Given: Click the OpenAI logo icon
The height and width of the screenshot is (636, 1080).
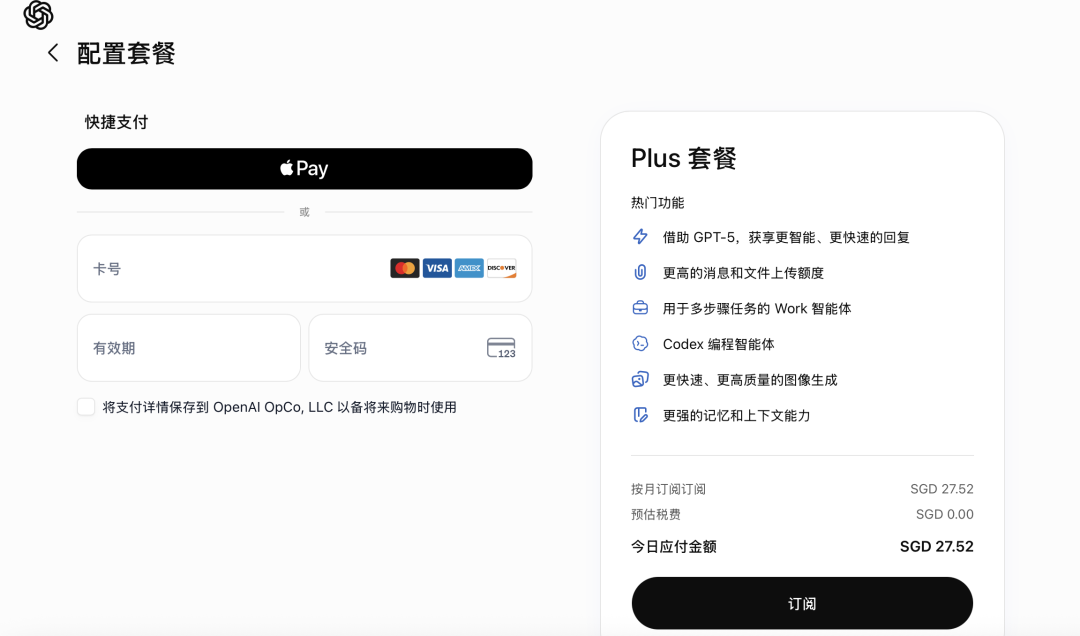Looking at the screenshot, I should point(38,14).
